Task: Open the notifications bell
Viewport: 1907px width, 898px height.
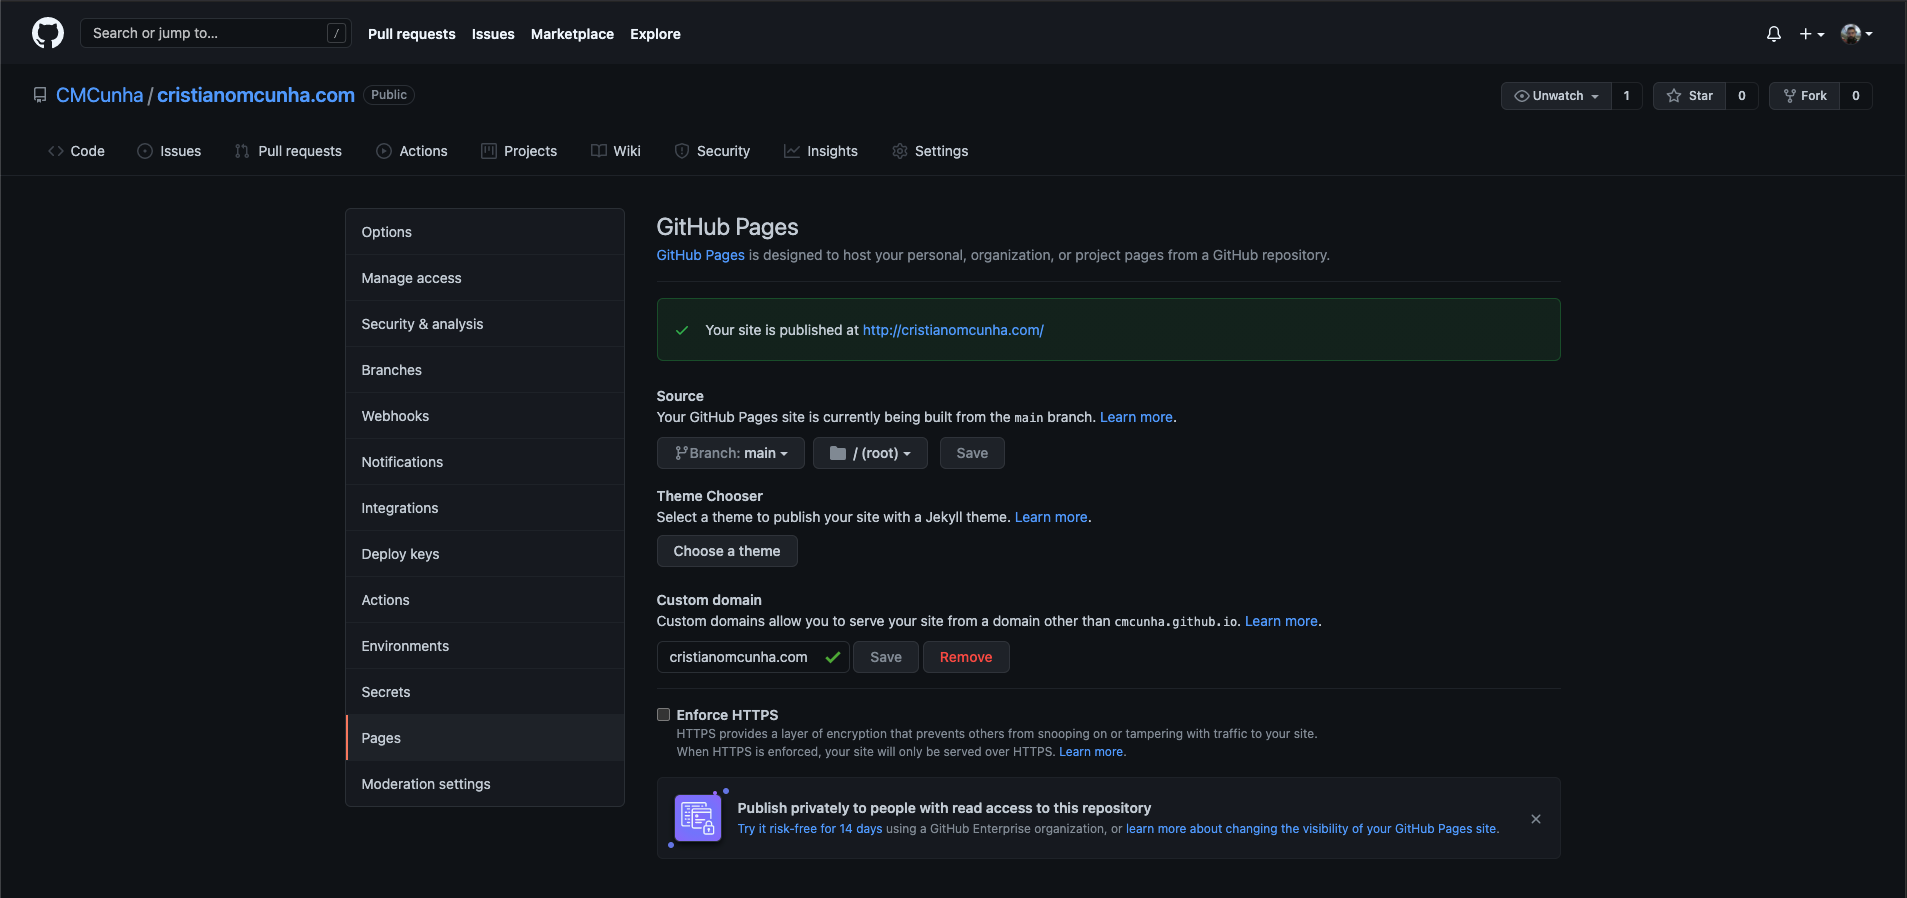Action: pyautogui.click(x=1774, y=34)
